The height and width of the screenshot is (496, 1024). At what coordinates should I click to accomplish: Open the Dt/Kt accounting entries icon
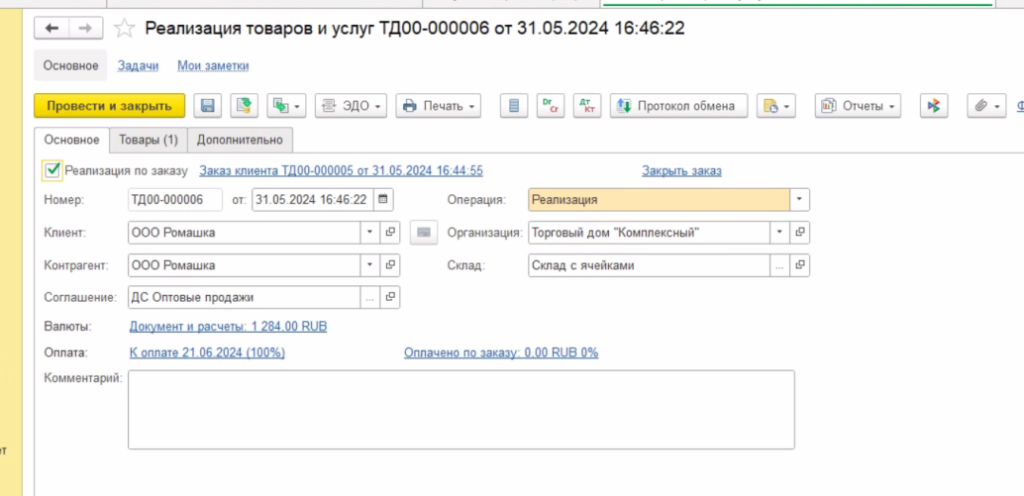tap(587, 106)
